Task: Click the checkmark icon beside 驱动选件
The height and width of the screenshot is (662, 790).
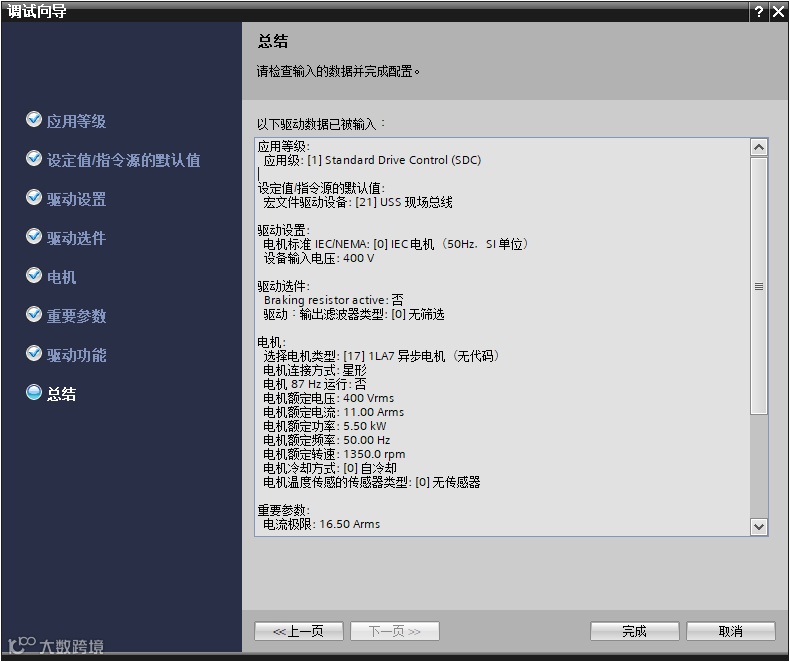Action: tap(34, 236)
